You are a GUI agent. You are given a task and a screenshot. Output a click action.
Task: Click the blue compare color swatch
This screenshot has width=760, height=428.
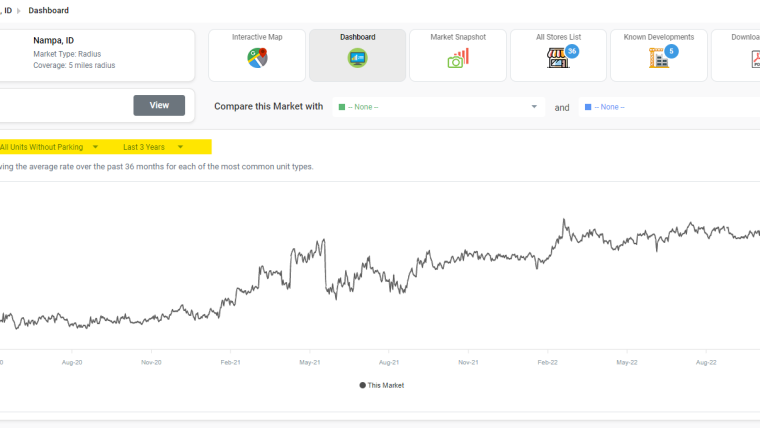[588, 107]
